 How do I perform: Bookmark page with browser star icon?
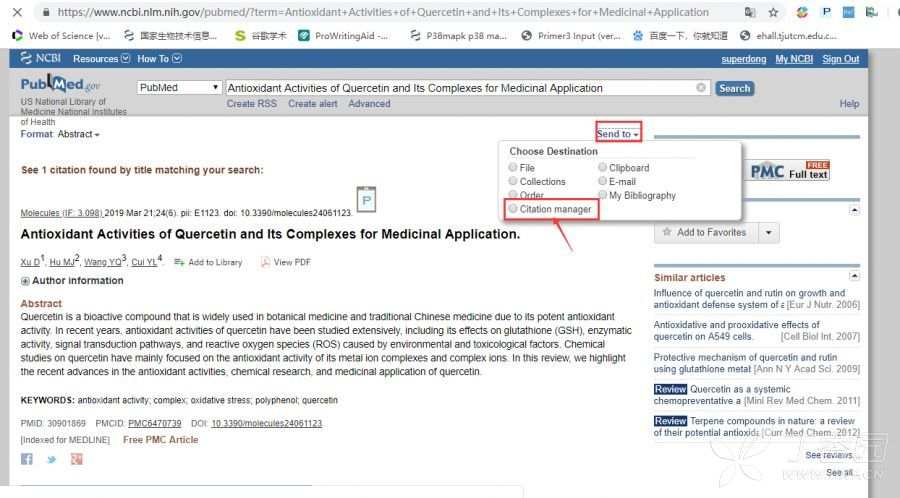click(773, 13)
